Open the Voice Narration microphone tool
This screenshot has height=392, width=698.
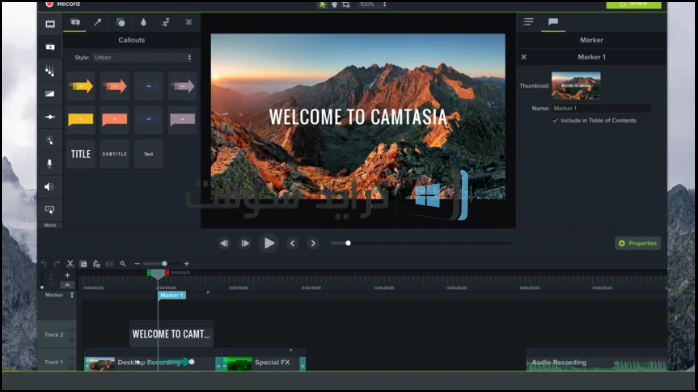[50, 163]
